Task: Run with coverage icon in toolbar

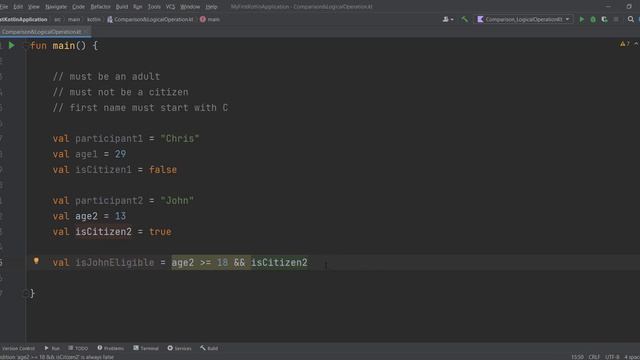Action: [604, 19]
